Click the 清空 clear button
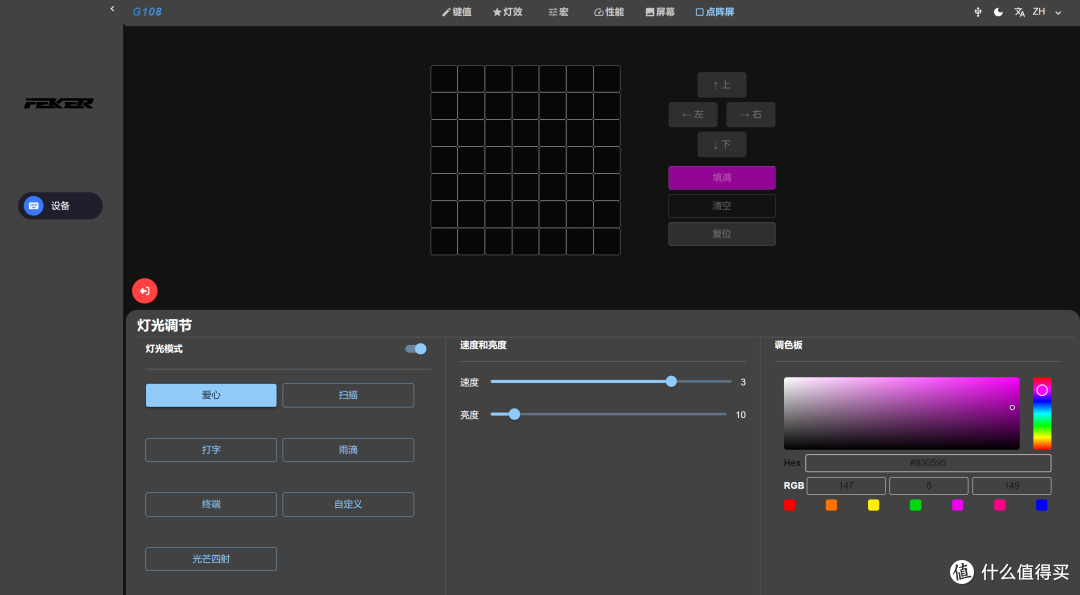 [722, 206]
